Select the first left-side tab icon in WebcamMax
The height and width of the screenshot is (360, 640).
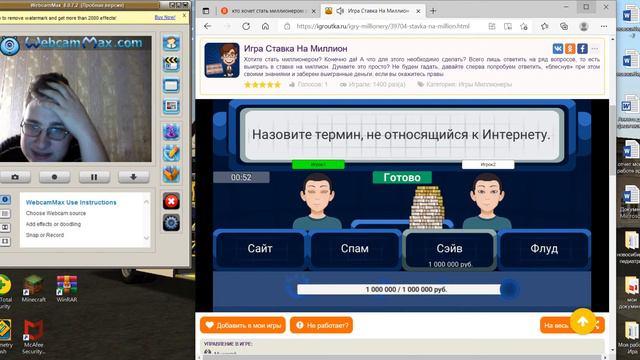click(5, 200)
